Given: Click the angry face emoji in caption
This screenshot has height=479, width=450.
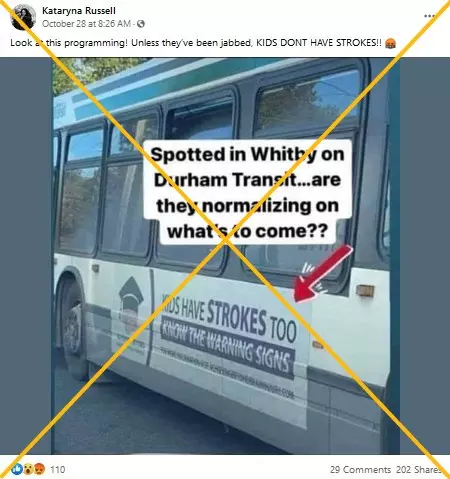Looking at the screenshot, I should [x=390, y=43].
